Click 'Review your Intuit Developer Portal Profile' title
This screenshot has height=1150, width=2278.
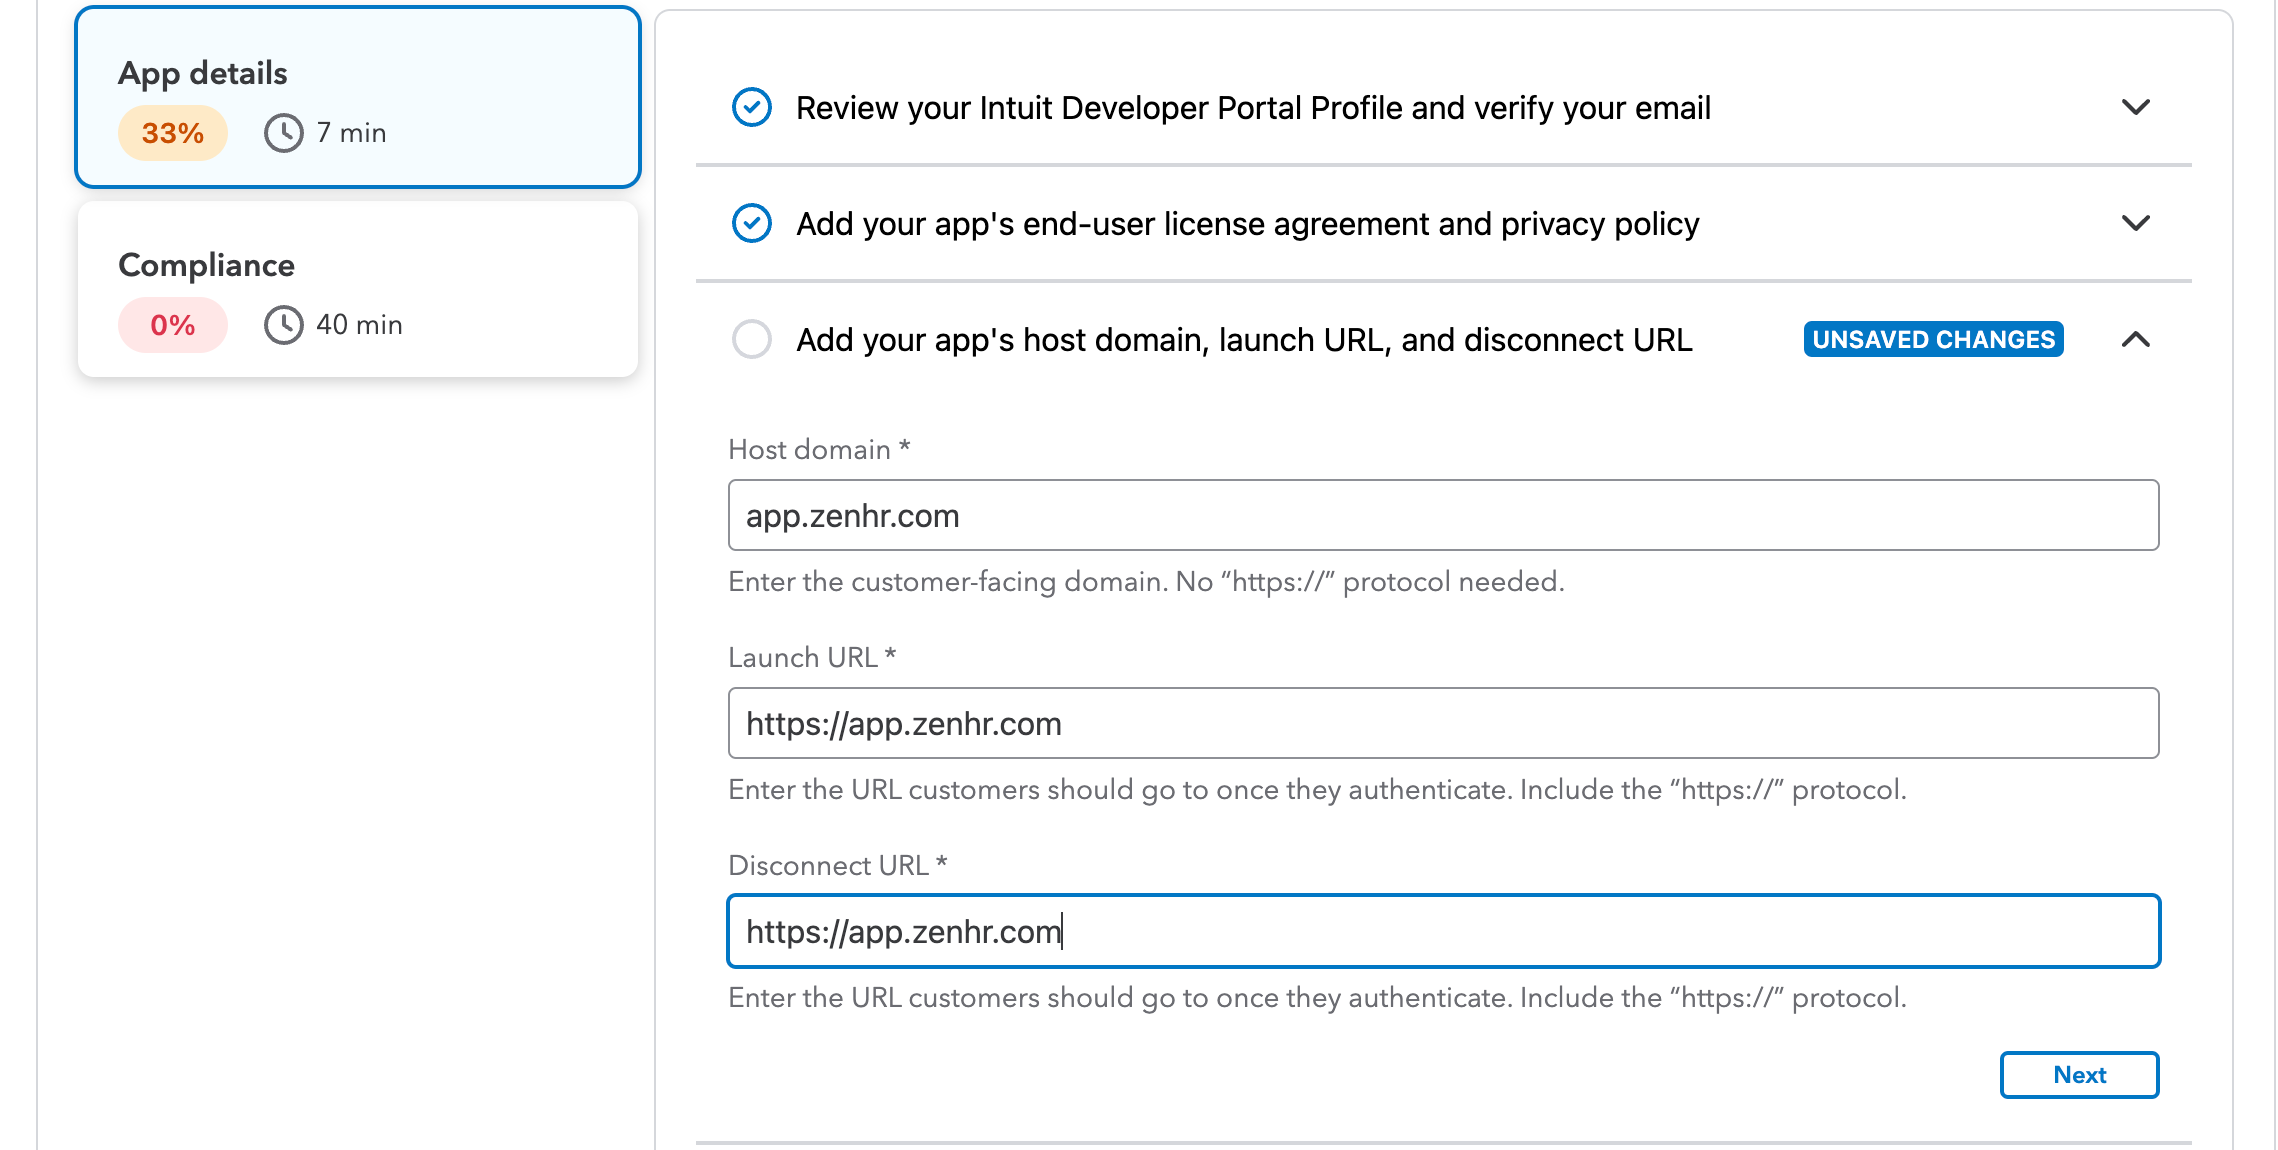coord(1253,108)
